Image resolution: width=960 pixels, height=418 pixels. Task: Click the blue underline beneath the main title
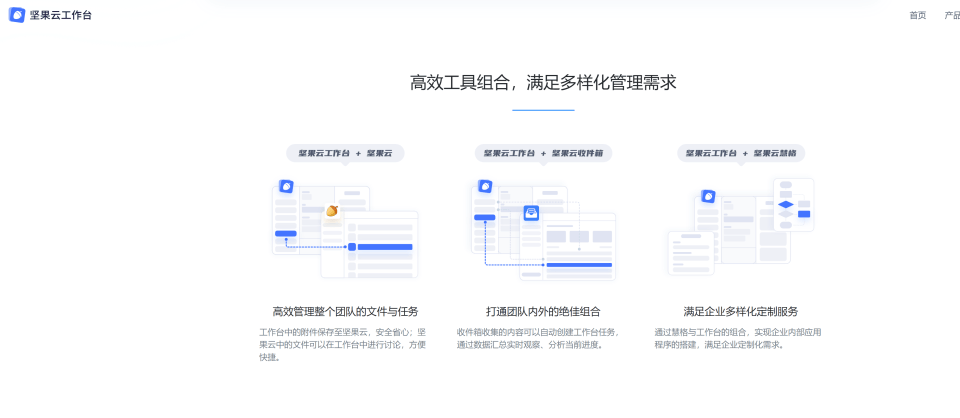pos(543,109)
